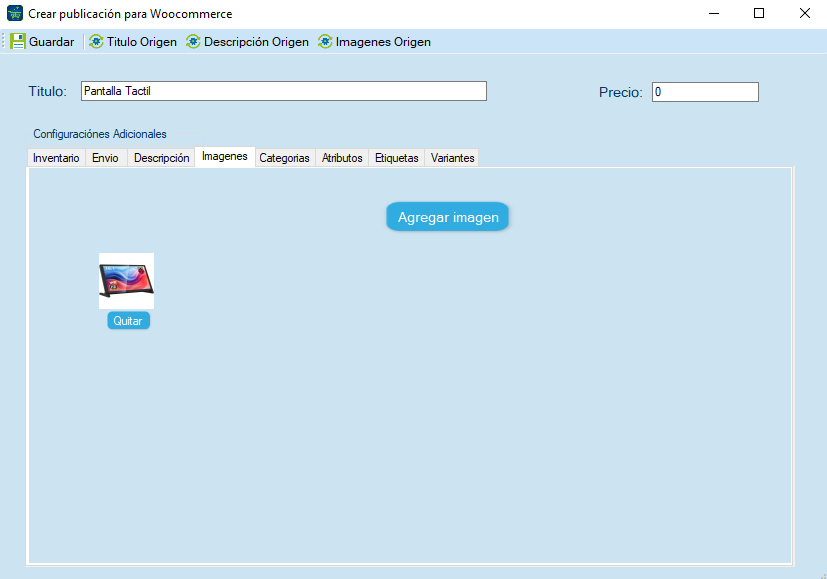Click the Agregar imagen button
827x579 pixels.
448,217
